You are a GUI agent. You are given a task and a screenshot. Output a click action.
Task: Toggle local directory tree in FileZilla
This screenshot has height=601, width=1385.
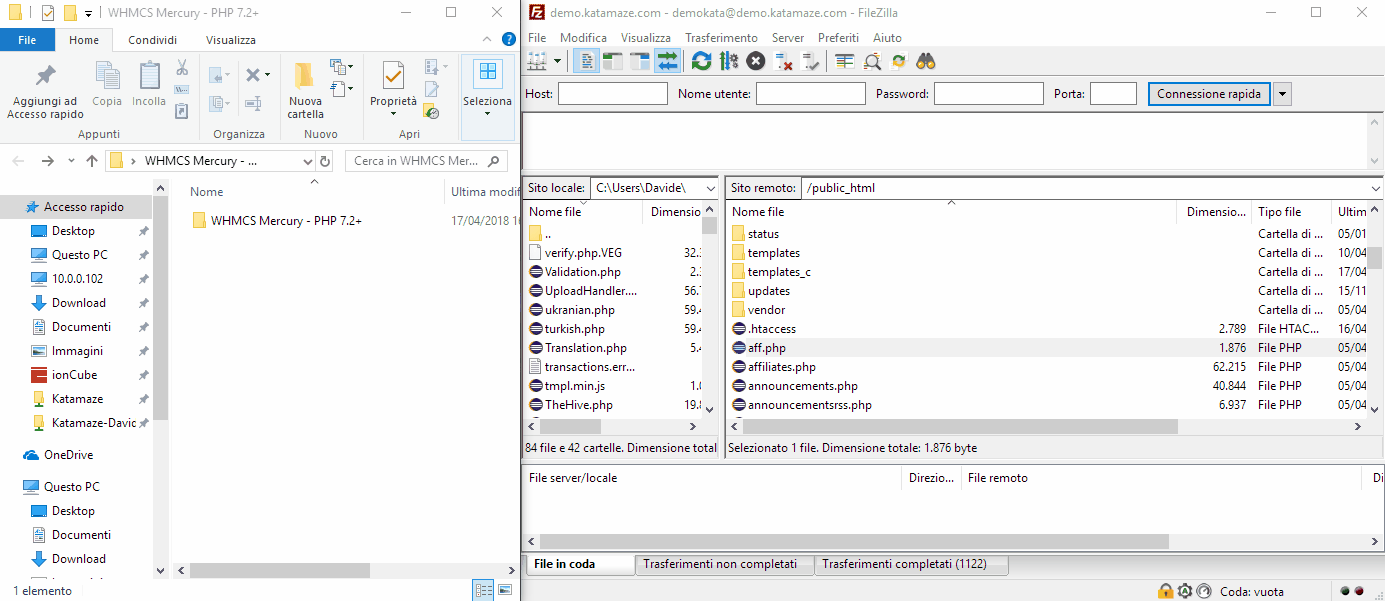613,61
